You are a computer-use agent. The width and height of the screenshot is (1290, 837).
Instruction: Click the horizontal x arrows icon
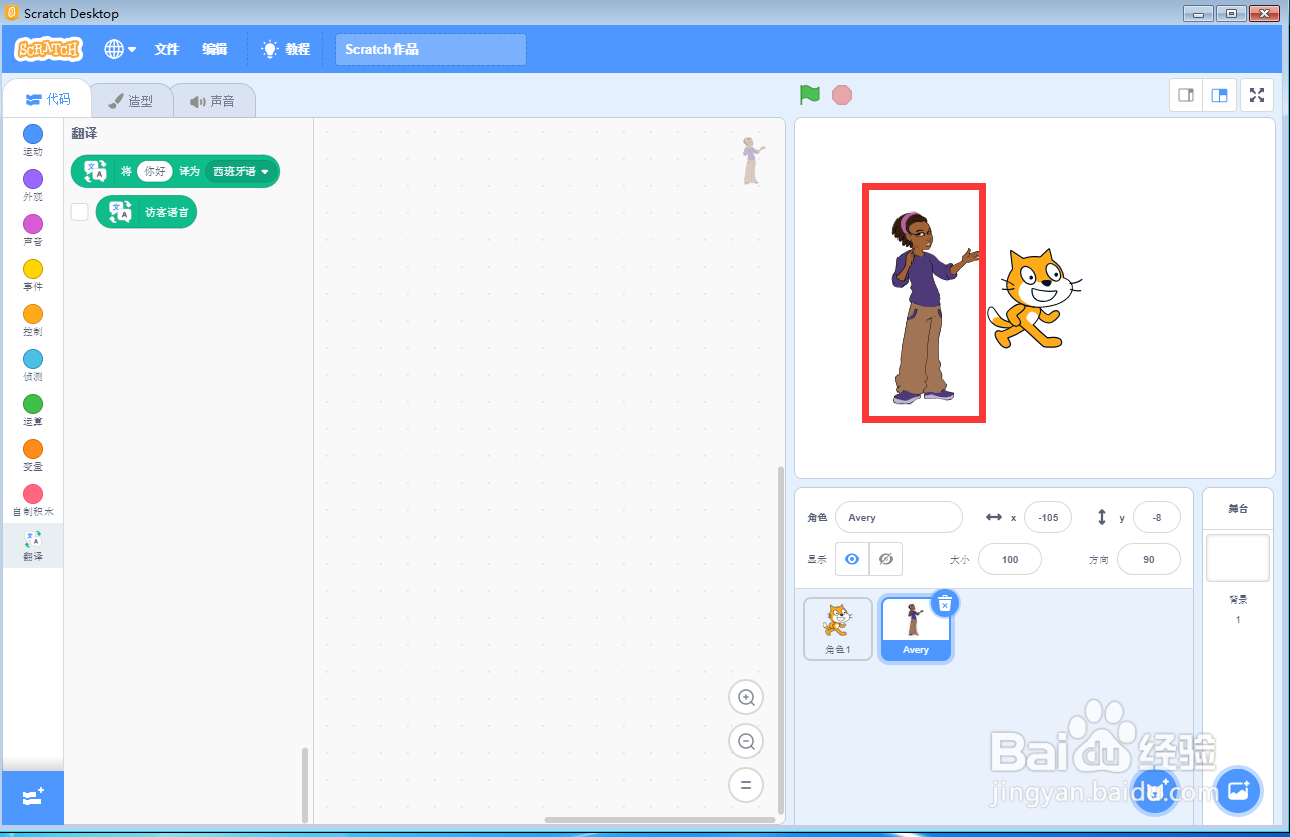(x=994, y=517)
